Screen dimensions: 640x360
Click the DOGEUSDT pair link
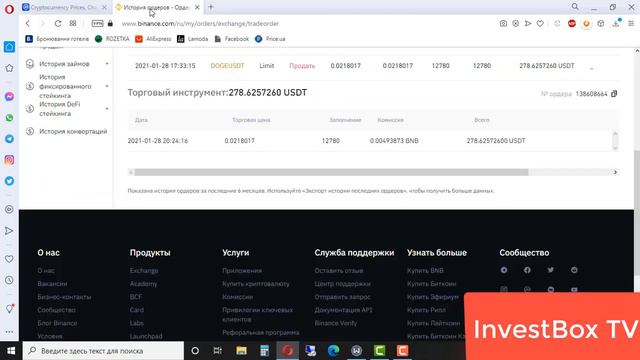(x=227, y=66)
